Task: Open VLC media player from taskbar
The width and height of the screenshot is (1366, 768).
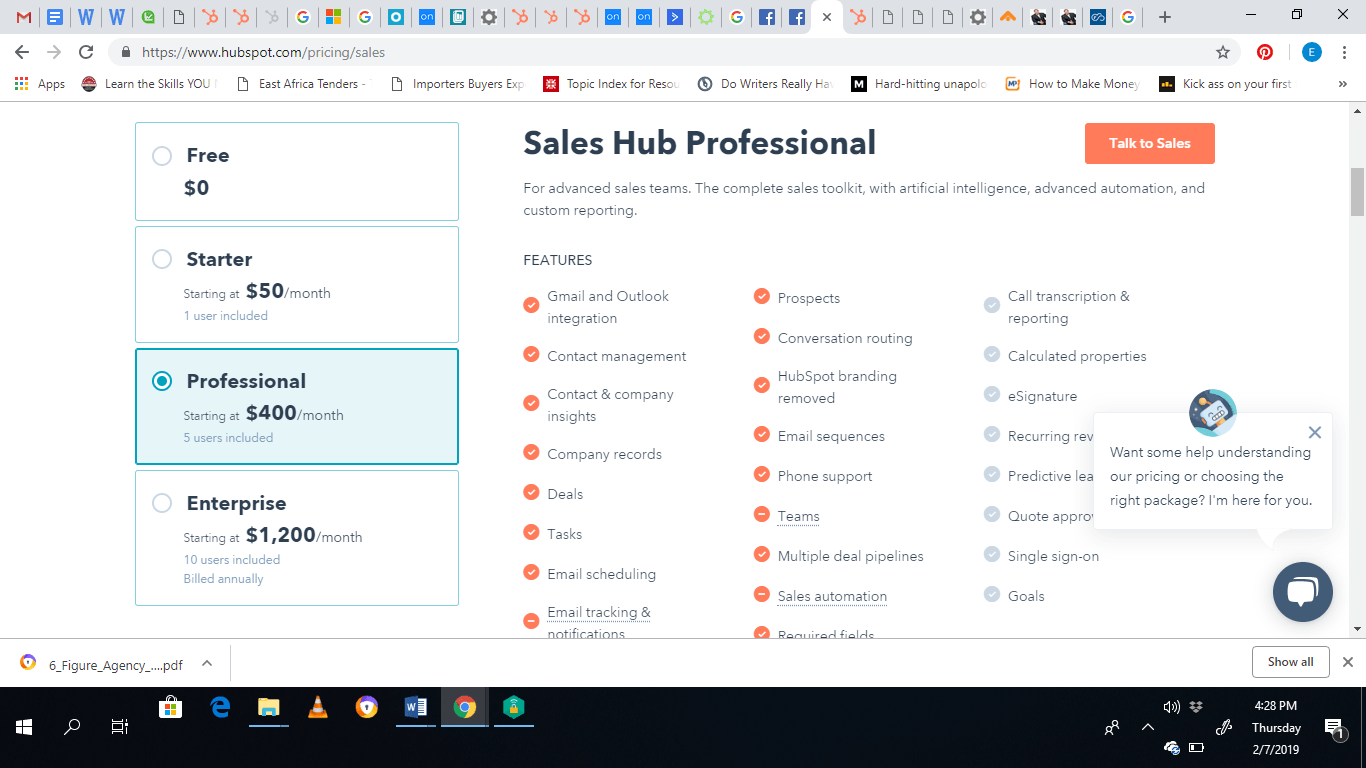Action: click(318, 708)
